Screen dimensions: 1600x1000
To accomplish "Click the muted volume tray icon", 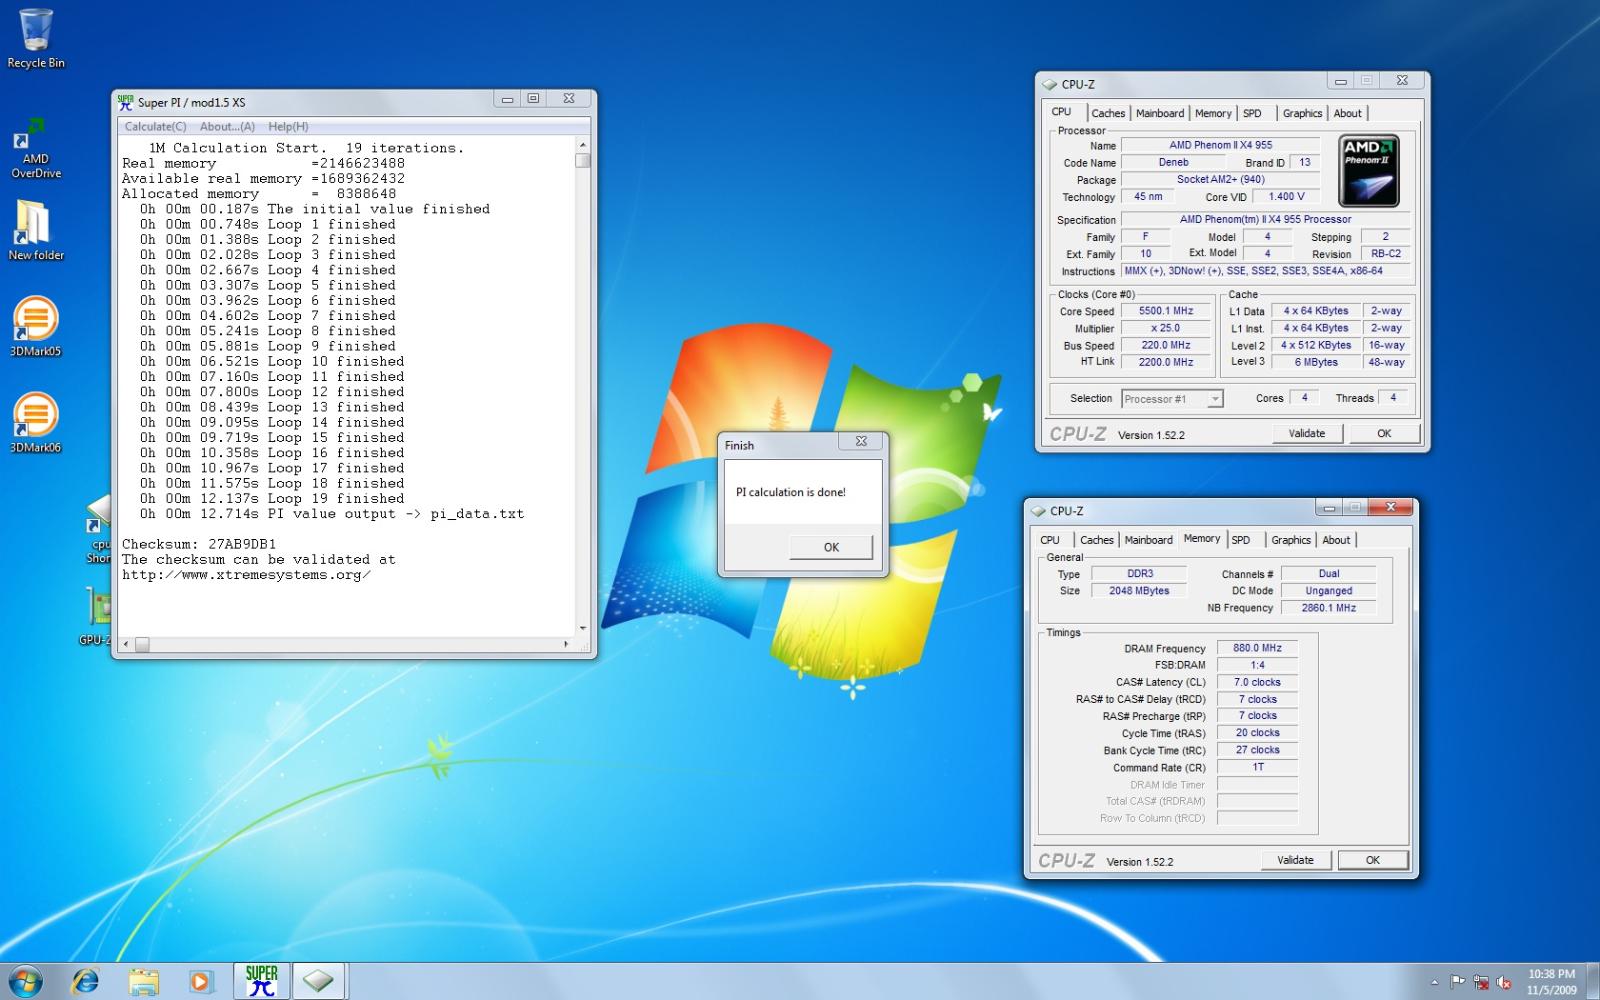I will [1503, 982].
